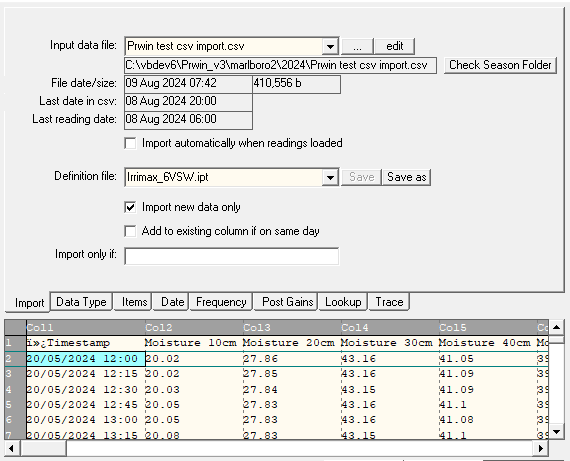Select the 20.03 cell
The height and width of the screenshot is (461, 570).
point(194,390)
